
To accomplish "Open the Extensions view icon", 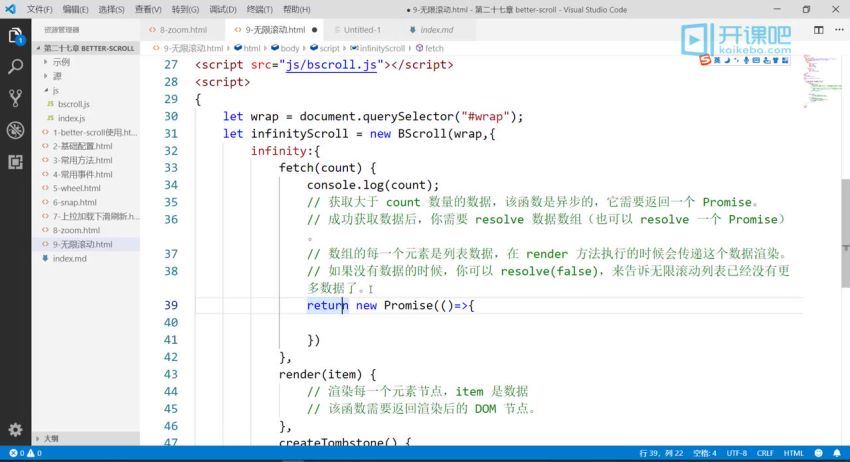I will 16,162.
